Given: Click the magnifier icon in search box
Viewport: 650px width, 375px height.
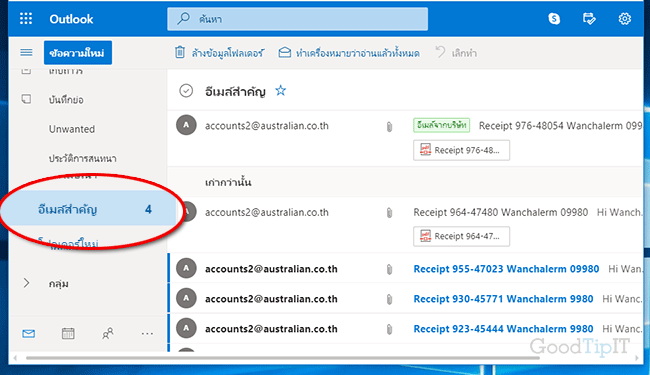Looking at the screenshot, I should (183, 19).
